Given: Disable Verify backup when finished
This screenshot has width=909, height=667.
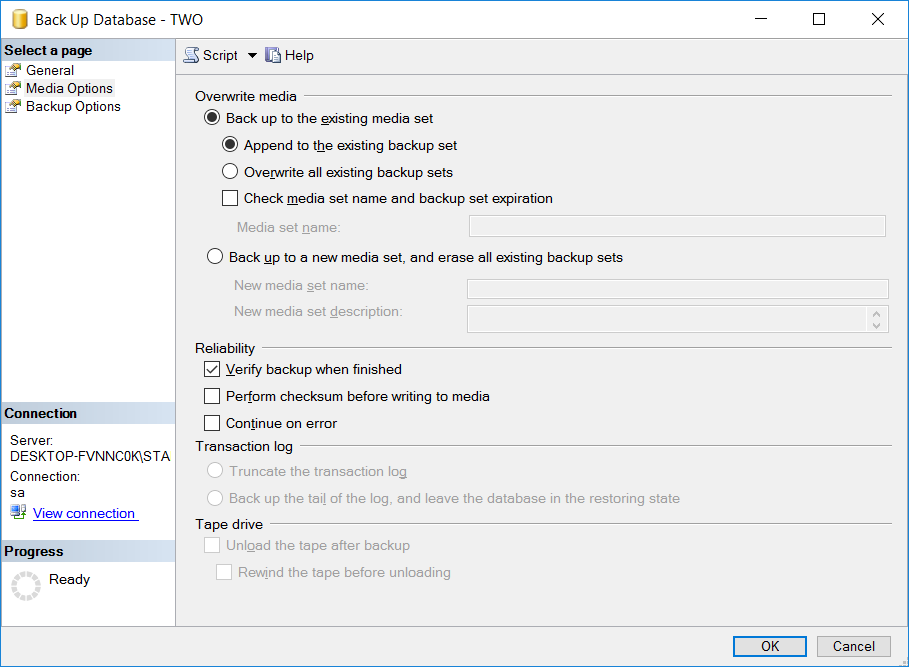Looking at the screenshot, I should pos(212,369).
